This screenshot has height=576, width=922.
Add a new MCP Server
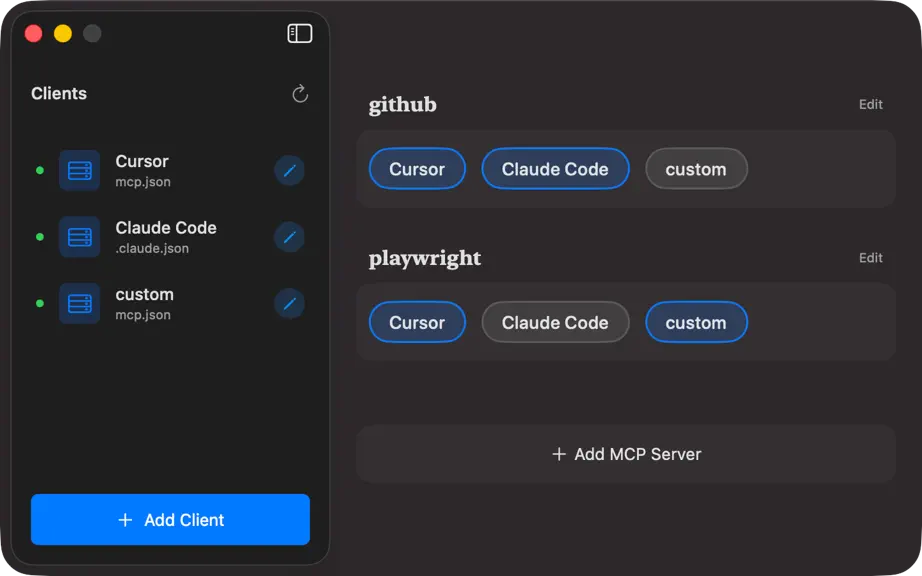[626, 454]
